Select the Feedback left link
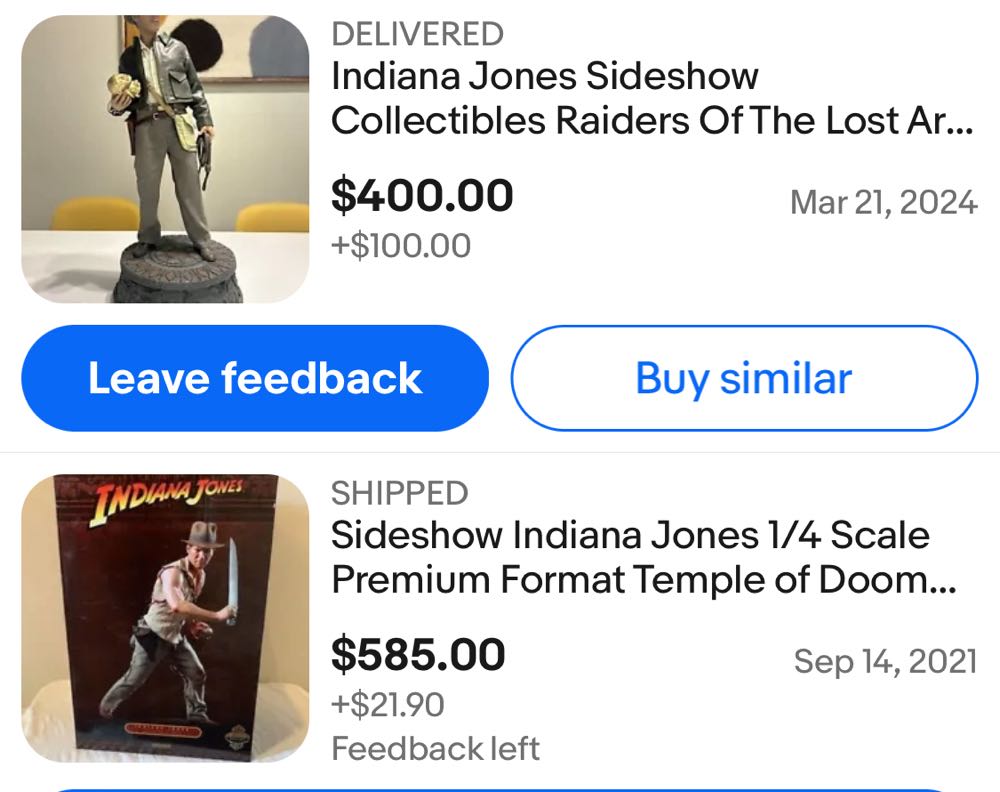1000x792 pixels. click(434, 748)
